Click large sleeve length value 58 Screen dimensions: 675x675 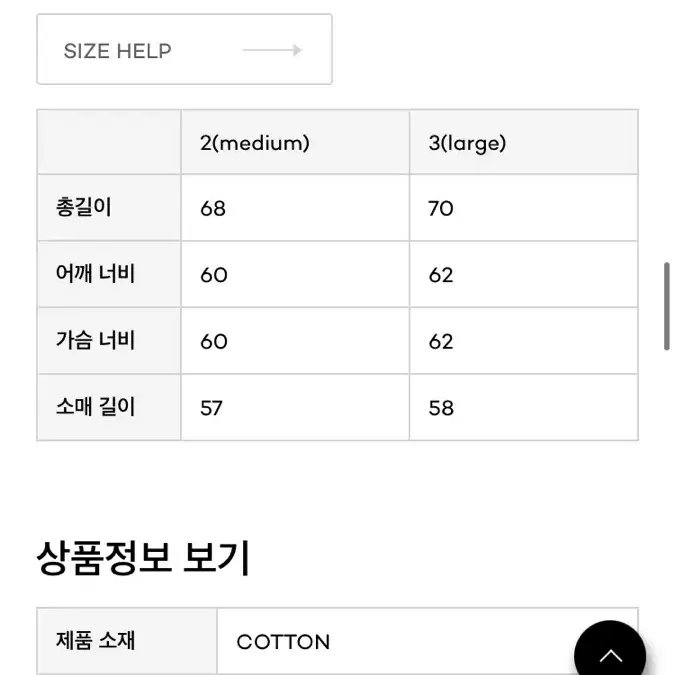(441, 408)
